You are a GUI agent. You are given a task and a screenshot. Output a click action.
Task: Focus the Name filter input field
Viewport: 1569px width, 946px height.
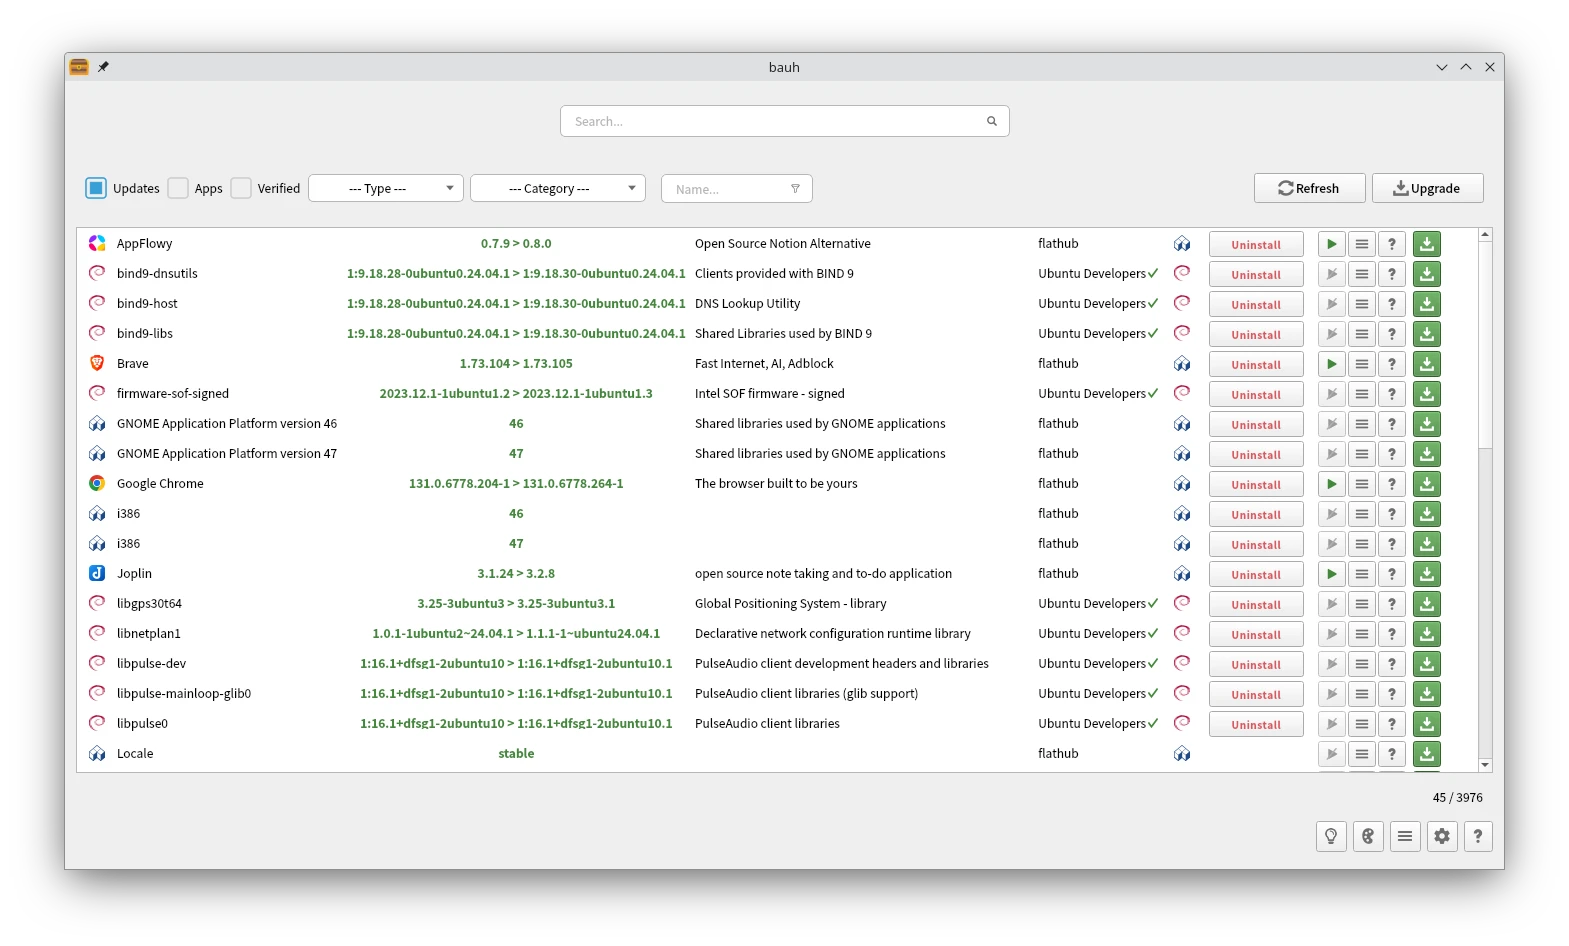tap(730, 189)
